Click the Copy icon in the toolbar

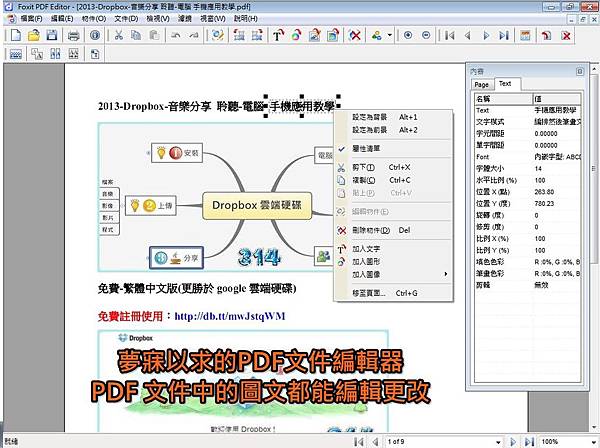point(136,36)
